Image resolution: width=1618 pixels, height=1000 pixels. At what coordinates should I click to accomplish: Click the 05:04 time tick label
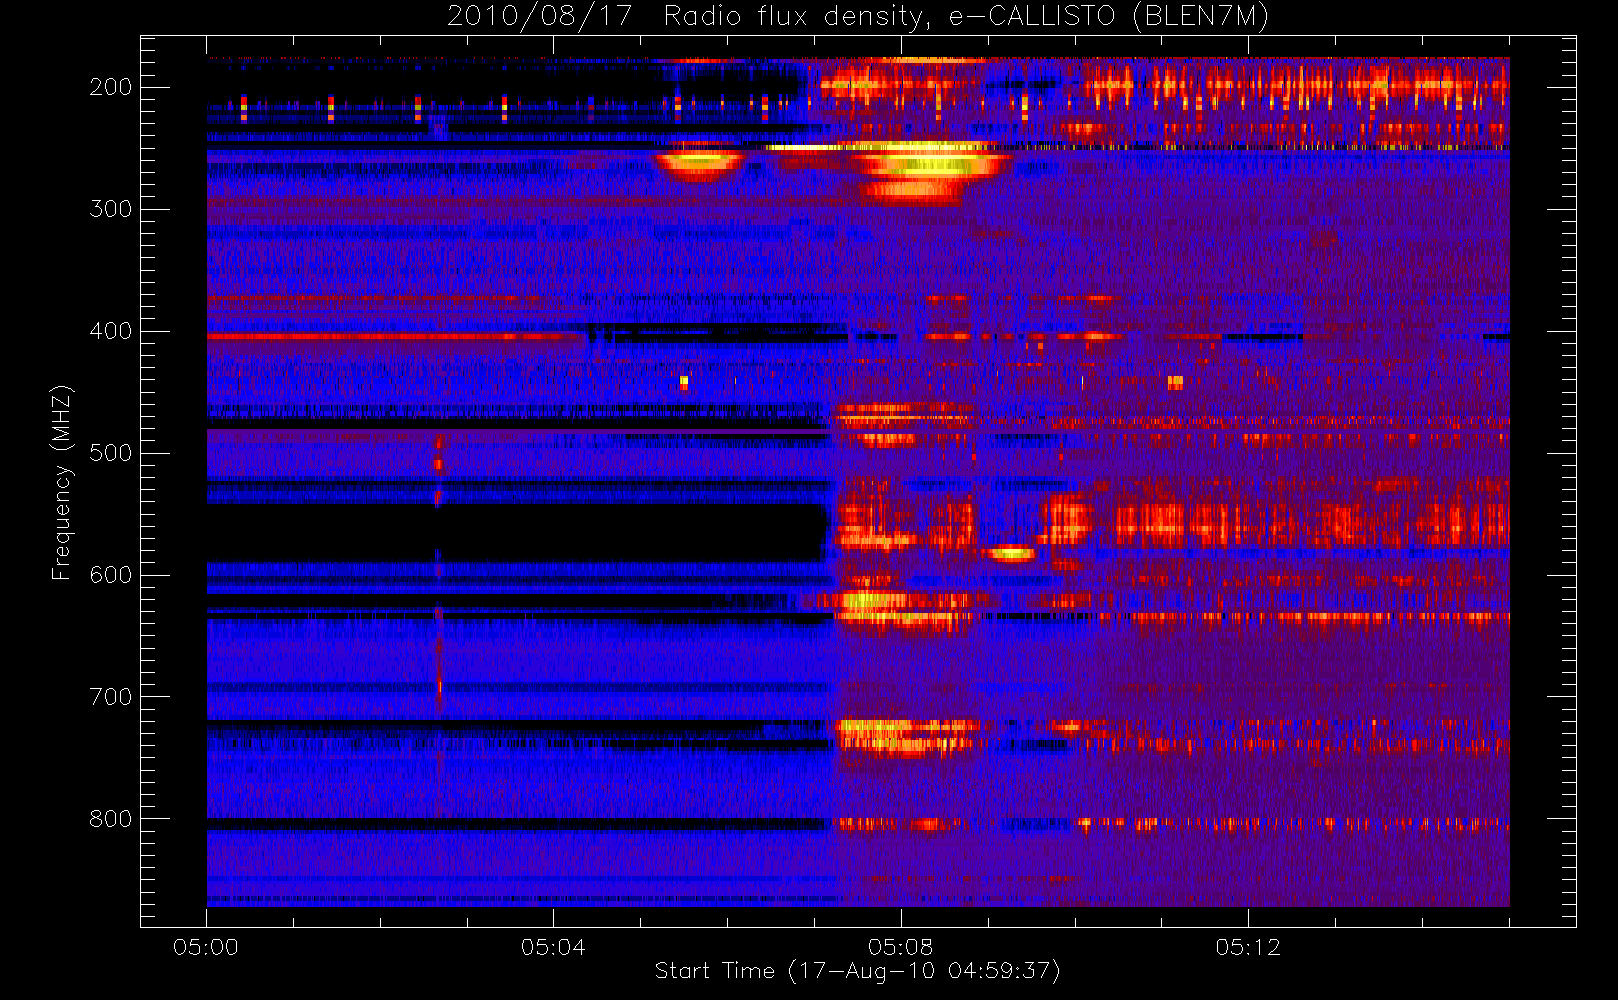[553, 947]
